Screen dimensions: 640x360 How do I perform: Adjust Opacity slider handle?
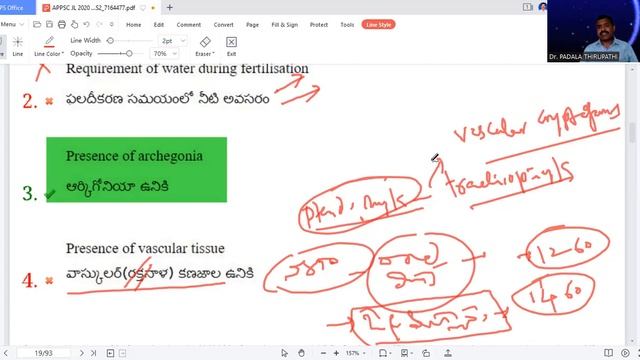click(129, 53)
